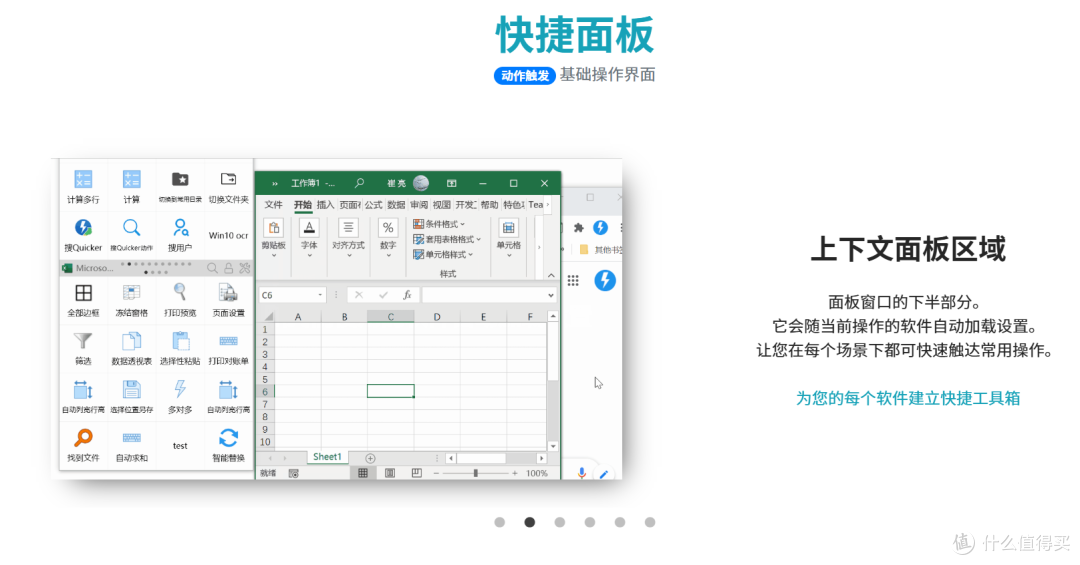This screenshot has height=565, width=1080.
Task: Click the 动作触发 blue badge
Action: tap(525, 76)
